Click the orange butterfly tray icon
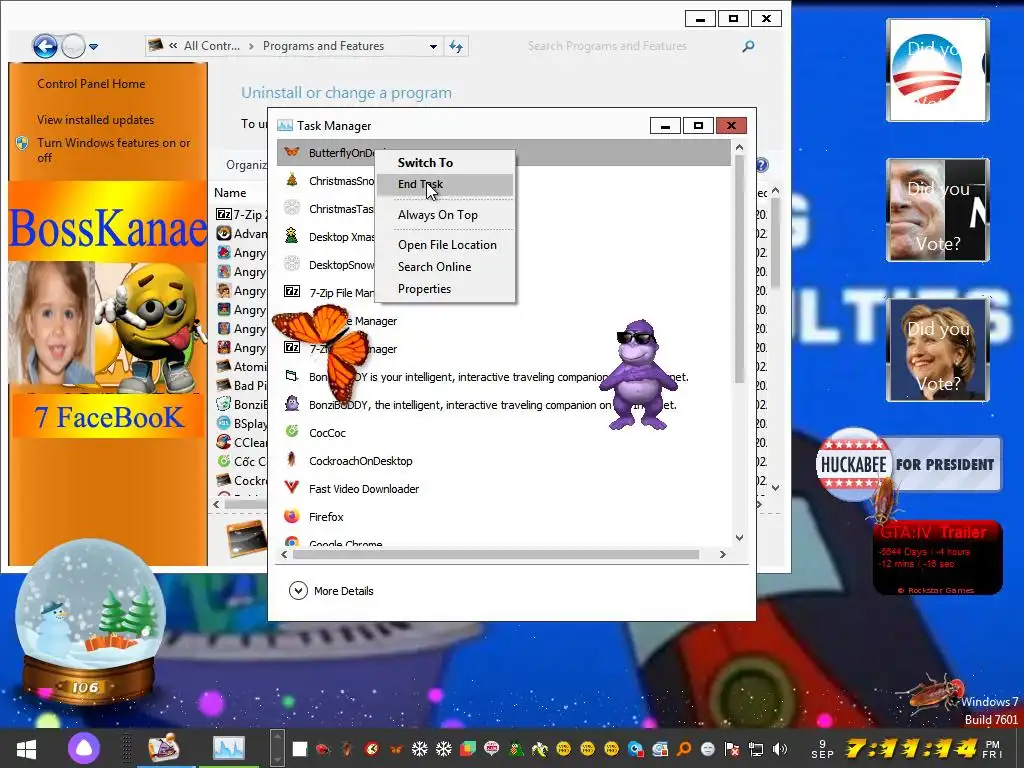This screenshot has height=768, width=1024. [x=396, y=749]
